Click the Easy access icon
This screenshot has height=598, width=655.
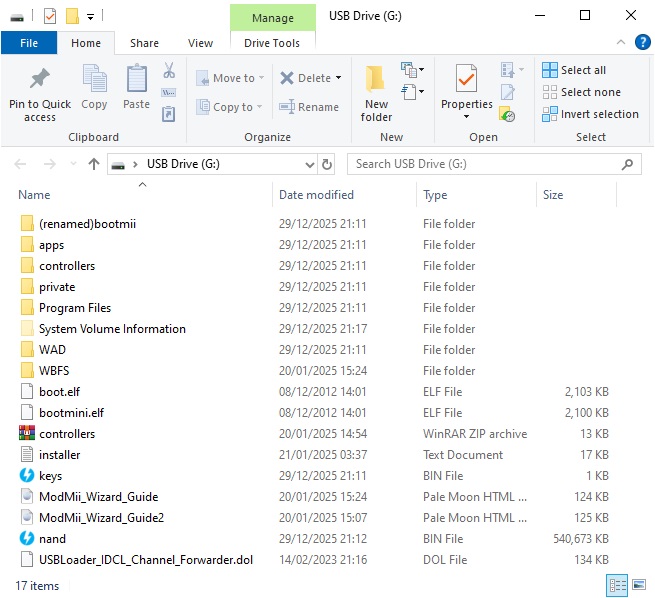pyautogui.click(x=409, y=92)
